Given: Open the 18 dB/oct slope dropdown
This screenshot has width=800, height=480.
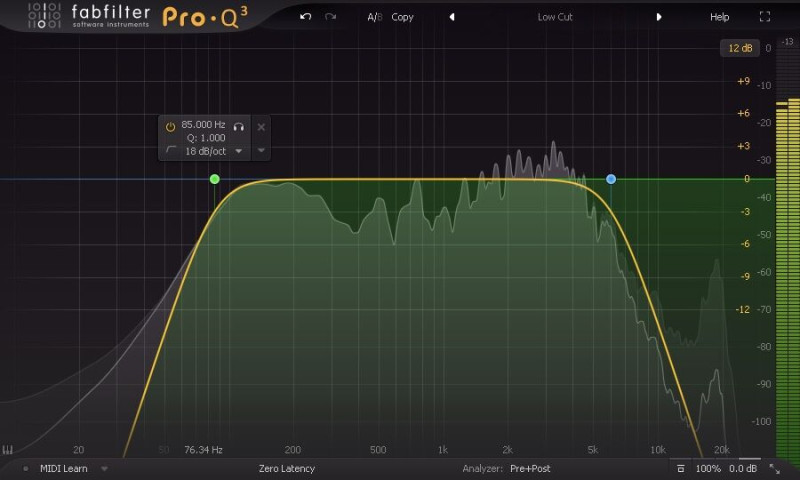Looking at the screenshot, I should [x=213, y=151].
